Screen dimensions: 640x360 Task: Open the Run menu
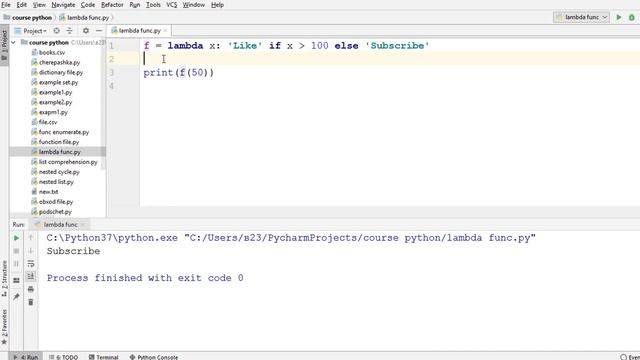point(135,5)
